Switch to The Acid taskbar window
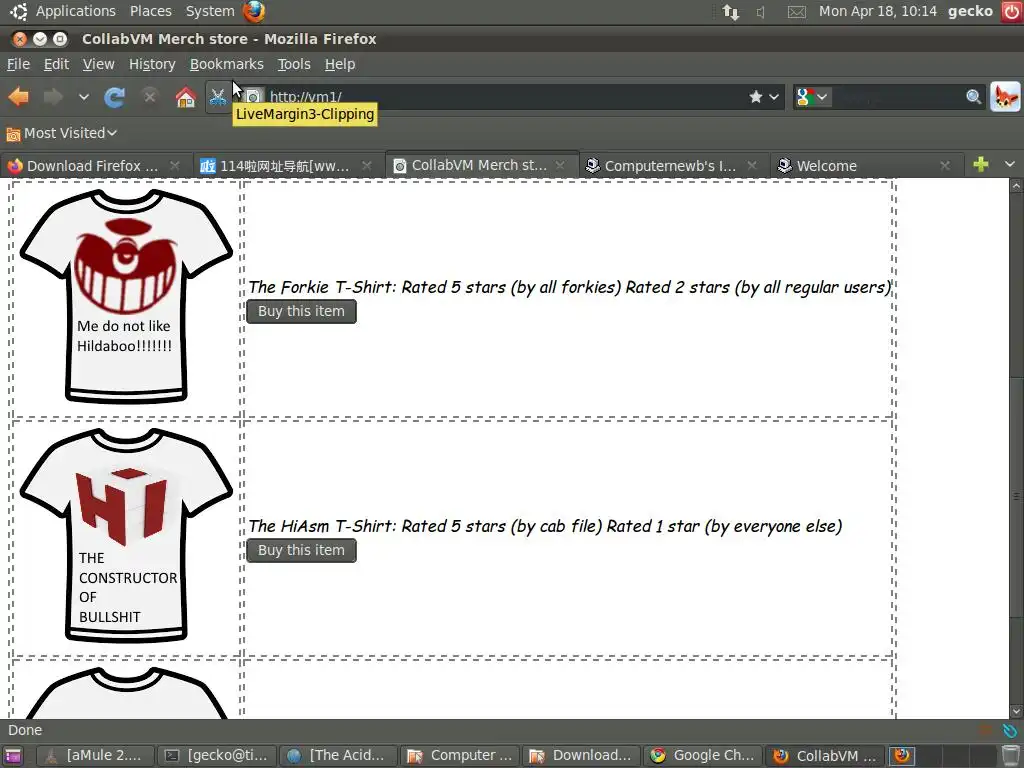Screen dimensions: 1024x768 point(338,756)
